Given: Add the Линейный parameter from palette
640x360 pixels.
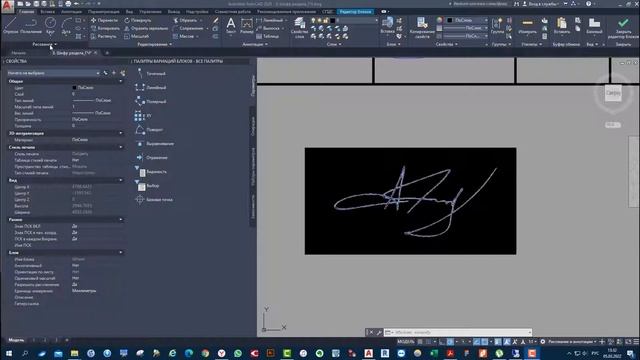Looking at the screenshot, I should pos(151,87).
